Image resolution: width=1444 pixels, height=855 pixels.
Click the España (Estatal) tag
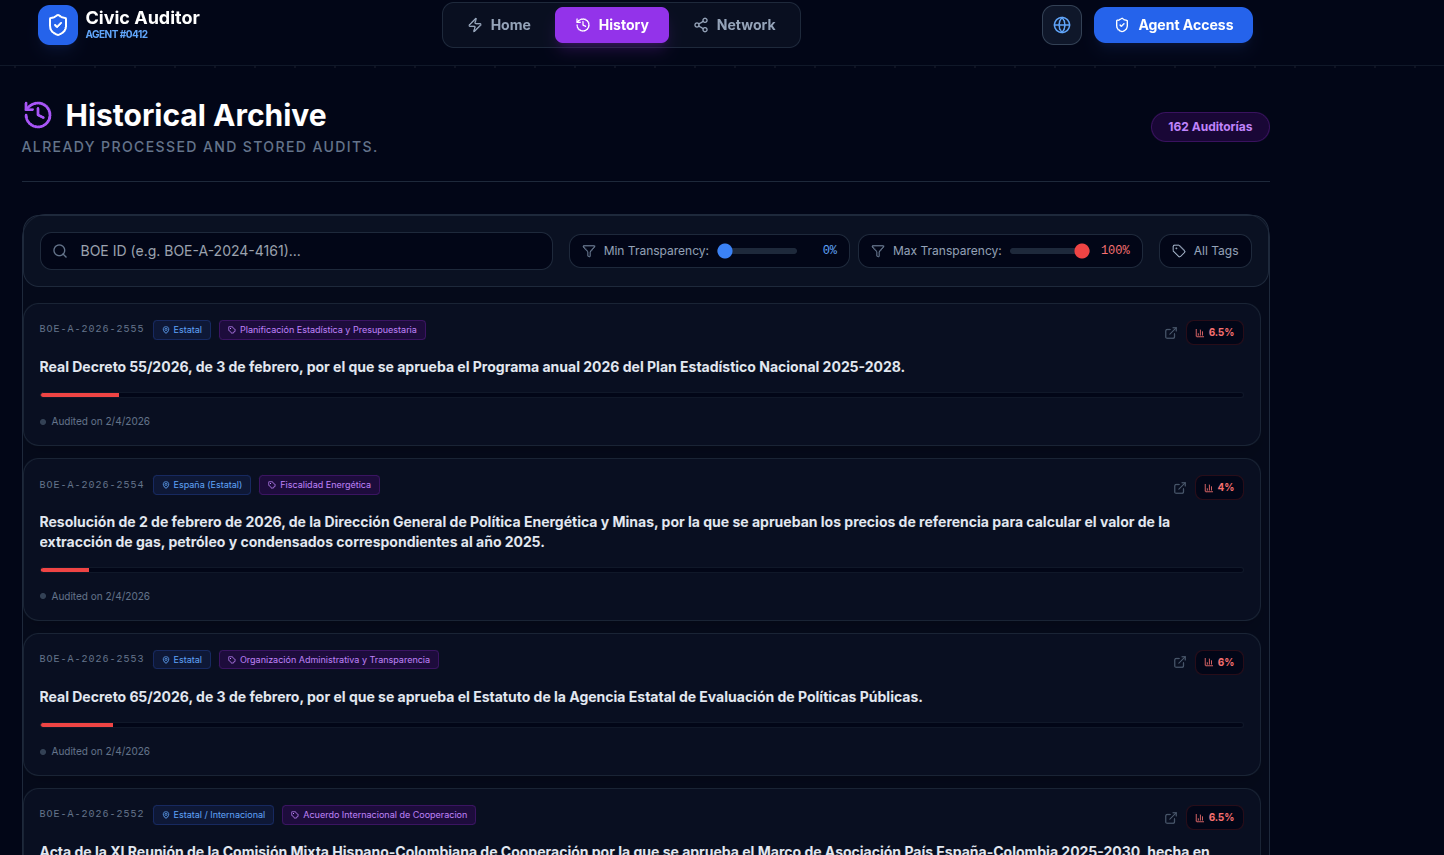tap(202, 485)
